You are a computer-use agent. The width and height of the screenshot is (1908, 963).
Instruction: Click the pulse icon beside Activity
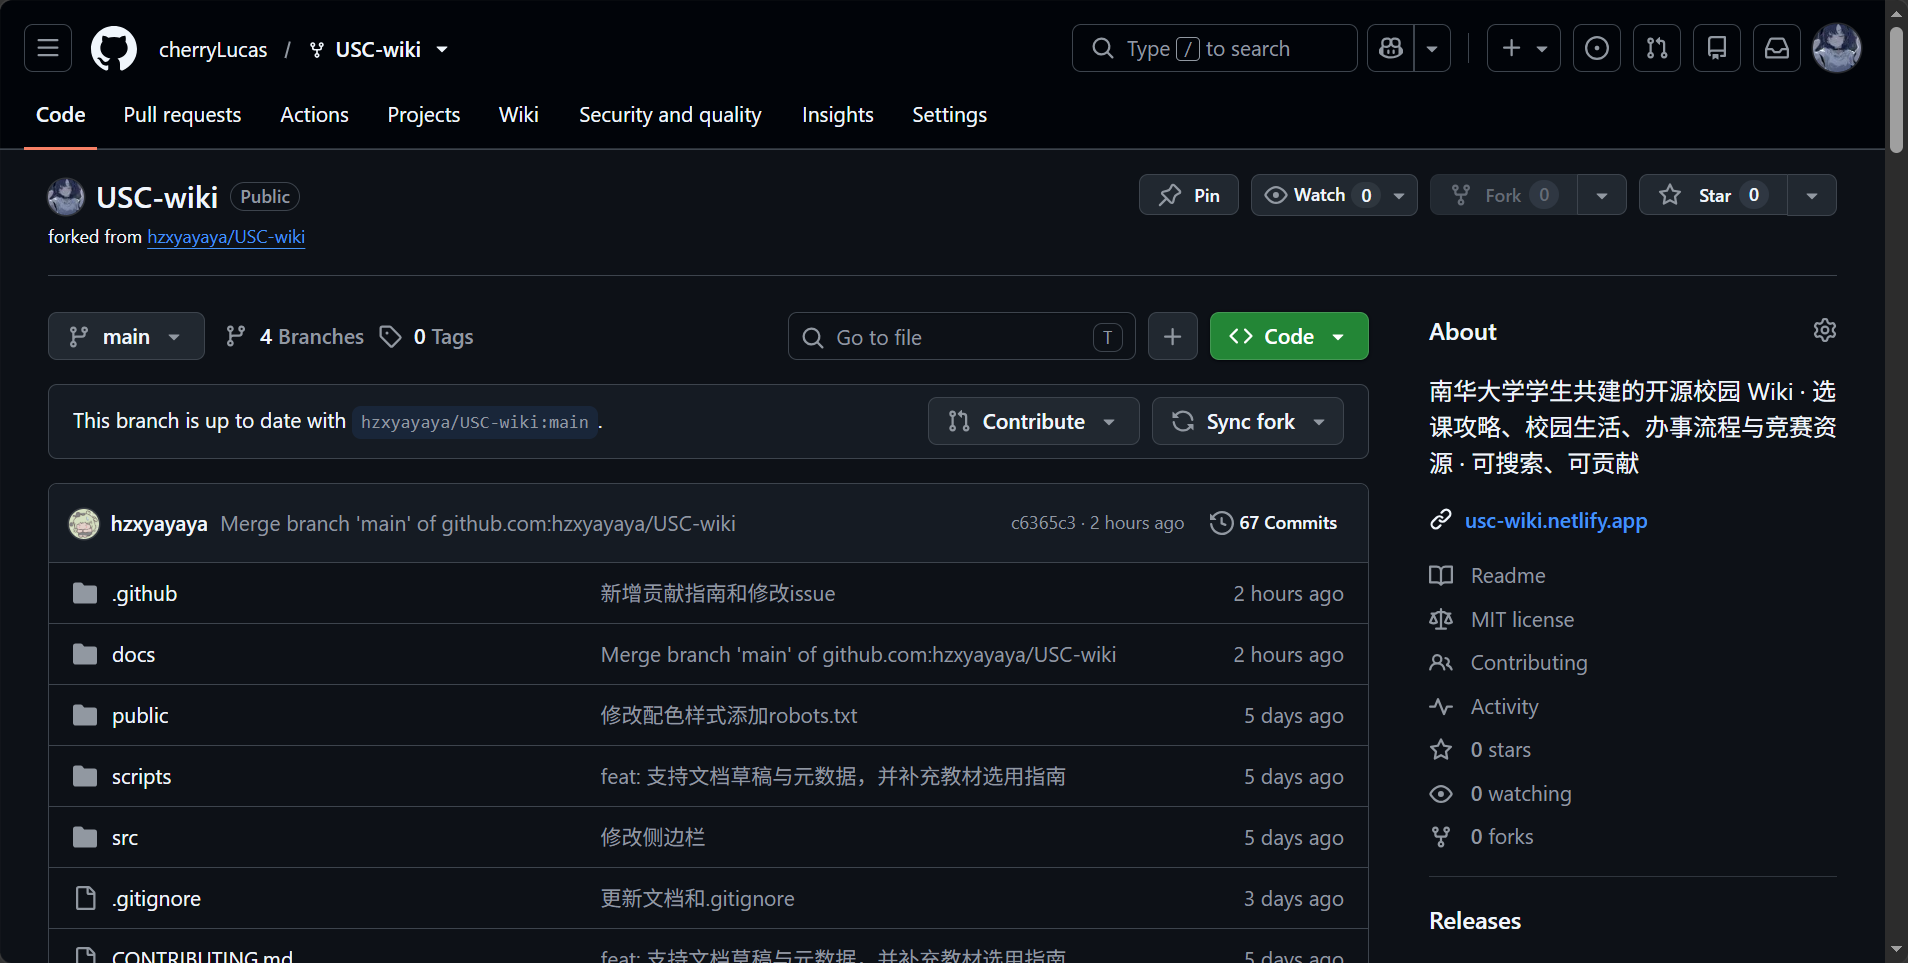click(x=1441, y=707)
